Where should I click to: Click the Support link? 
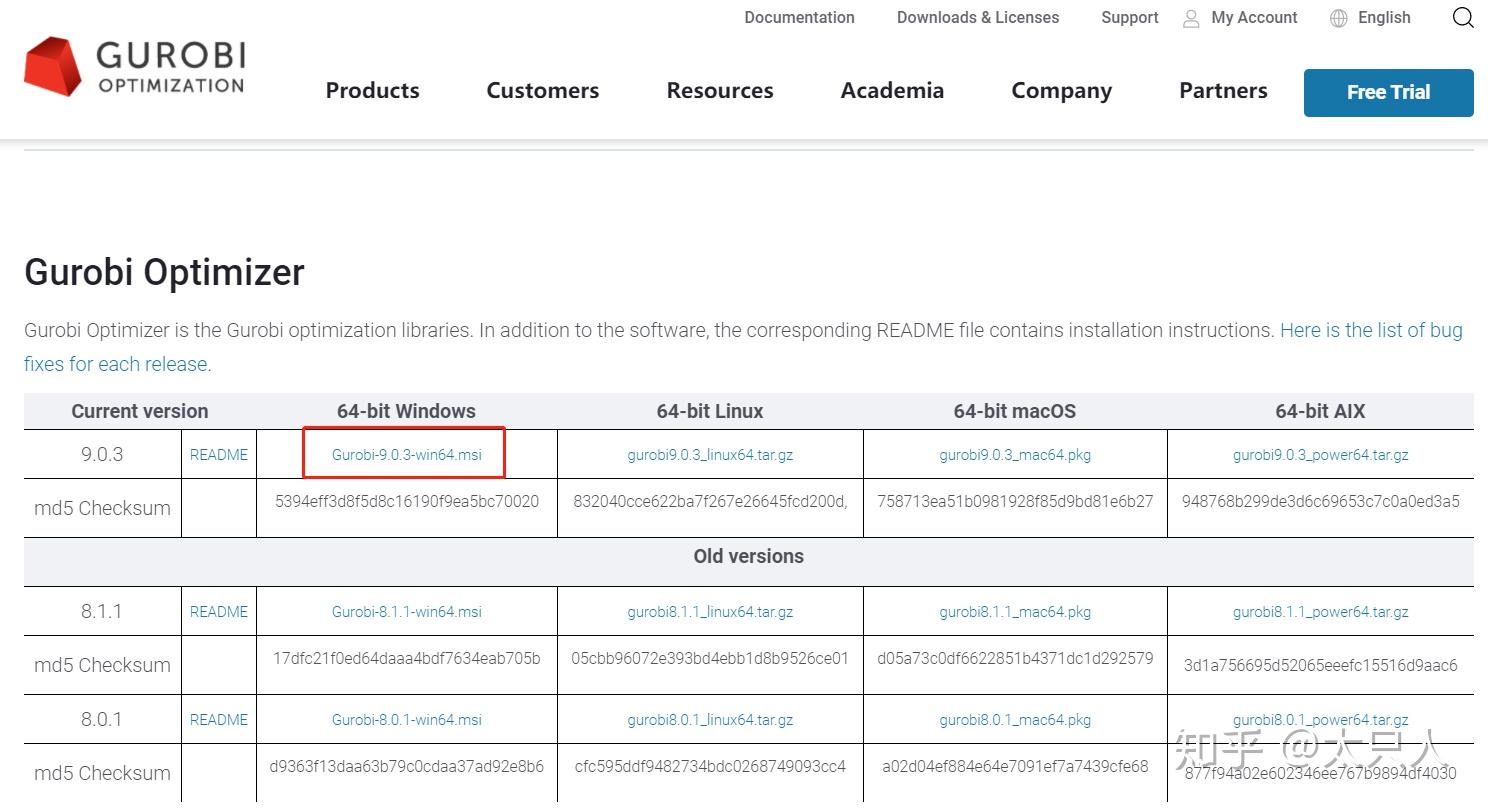[x=1129, y=17]
